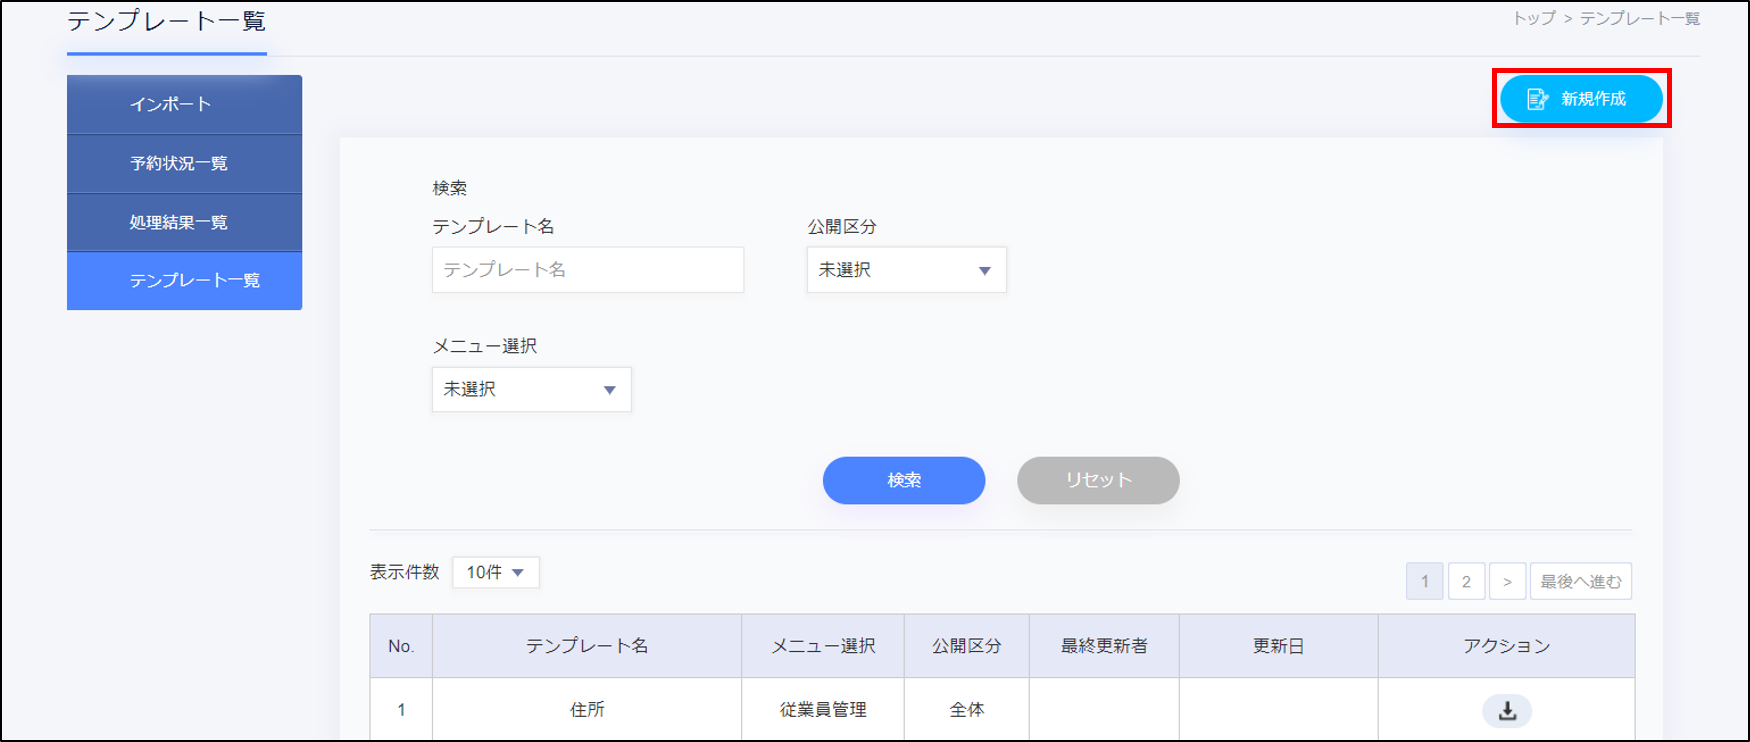Image resolution: width=1750 pixels, height=742 pixels.
Task: Expand the メニュー選択 dropdown
Action: 531,390
